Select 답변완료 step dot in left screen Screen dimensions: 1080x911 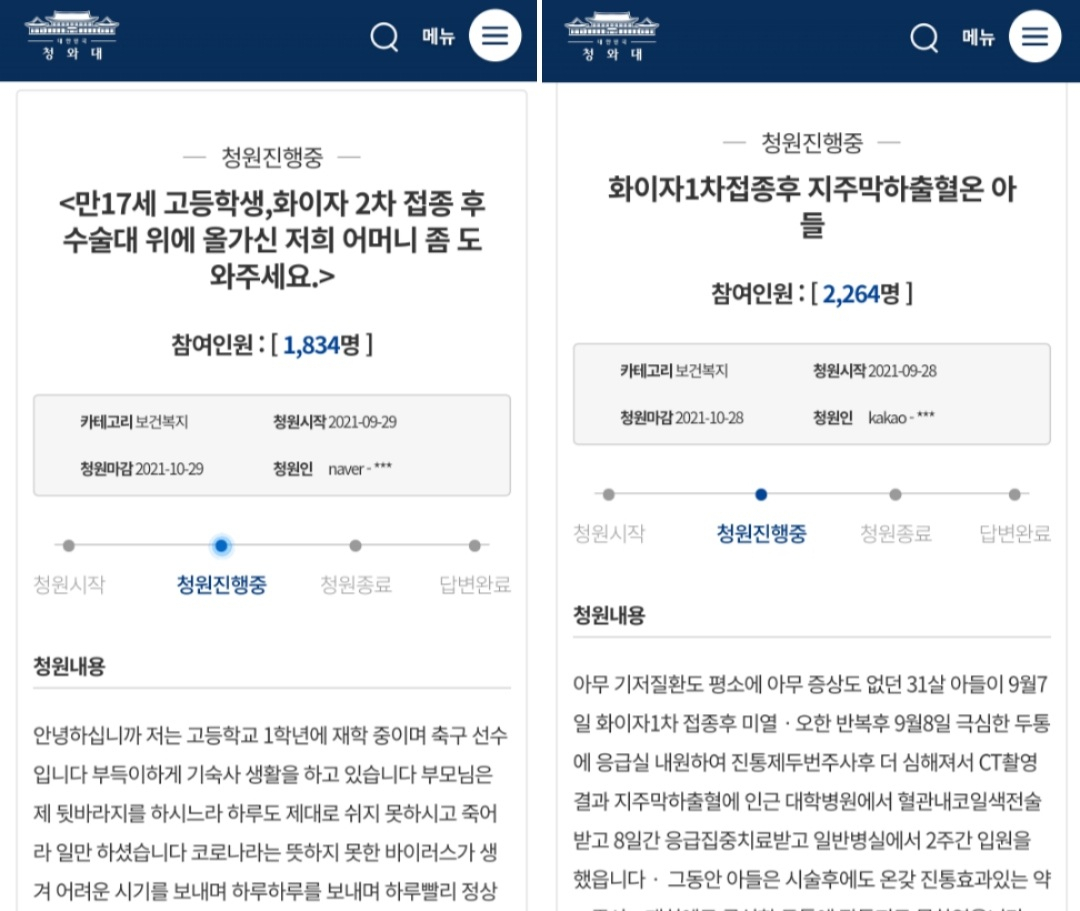coord(475,545)
